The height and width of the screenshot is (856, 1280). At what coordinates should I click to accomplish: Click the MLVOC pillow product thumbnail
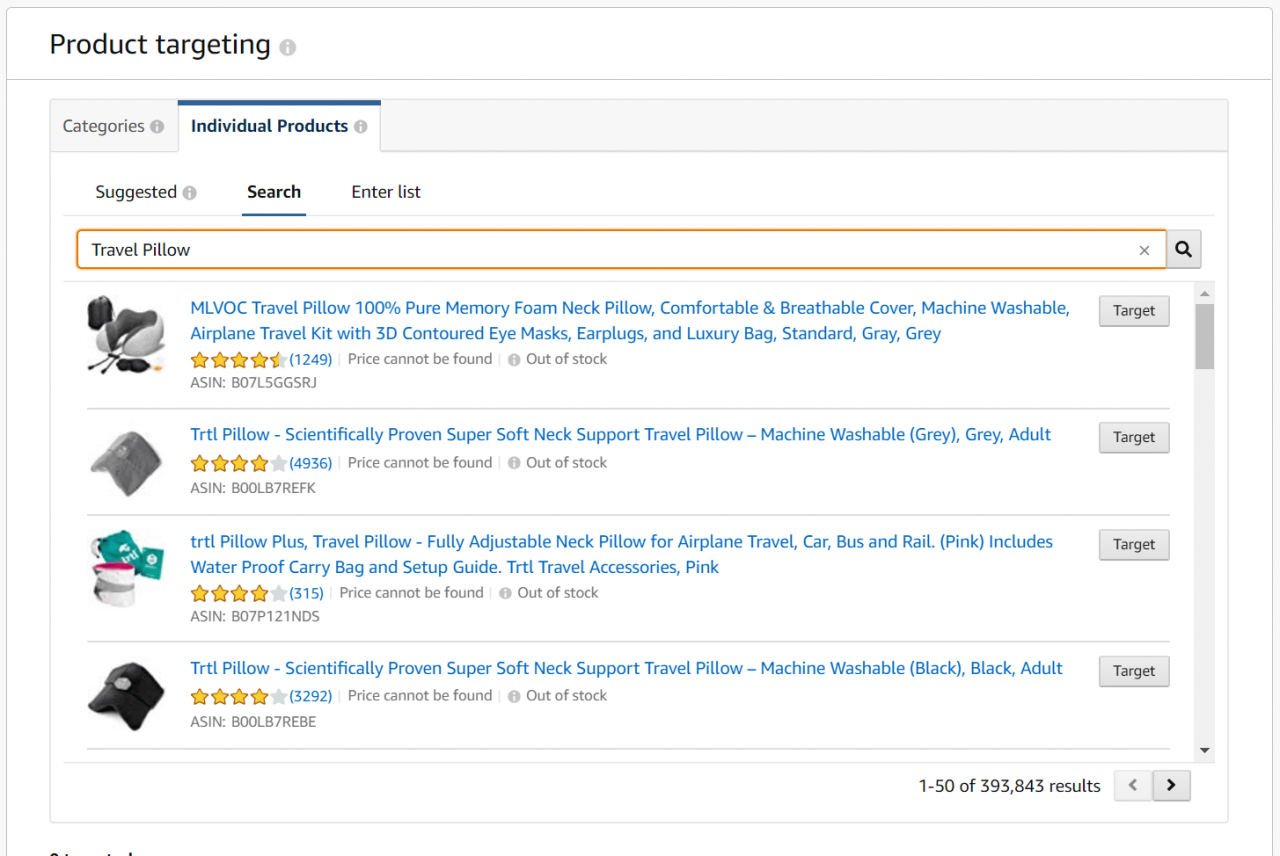[126, 335]
